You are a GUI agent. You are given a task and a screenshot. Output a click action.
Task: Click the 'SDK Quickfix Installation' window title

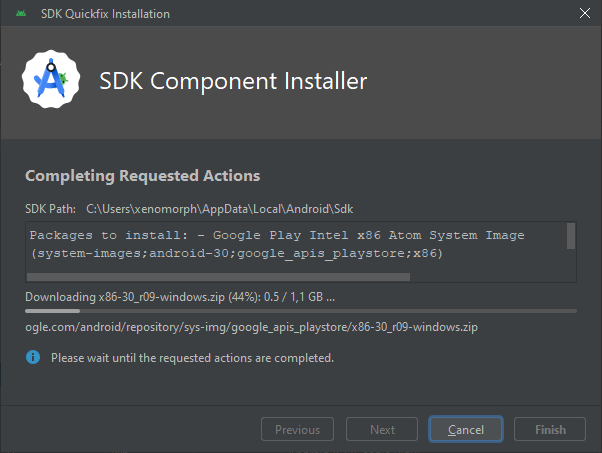[x=105, y=14]
